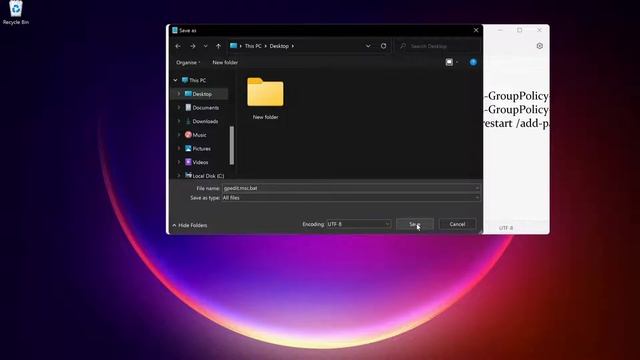Open Notepad settings gear icon
Screen dimensions: 640x360
tap(540, 46)
